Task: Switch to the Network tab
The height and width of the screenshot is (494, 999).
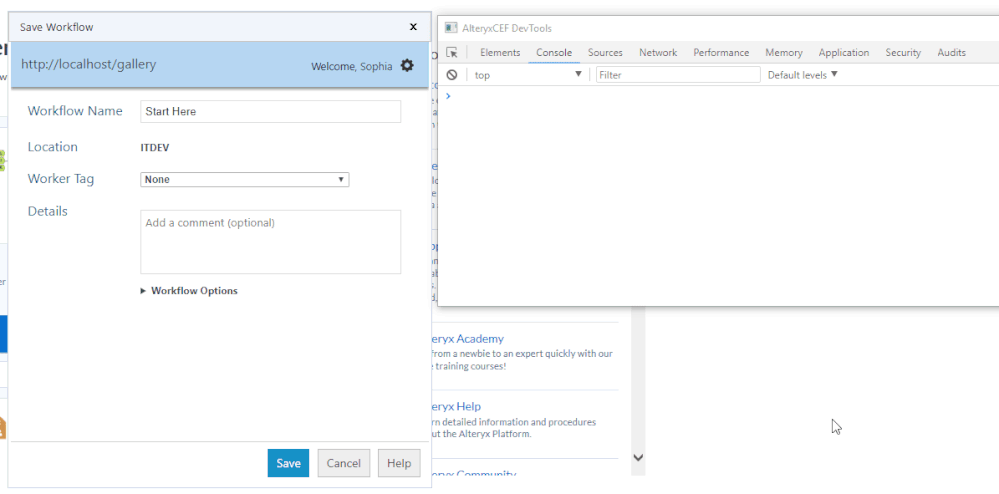Action: point(658,53)
